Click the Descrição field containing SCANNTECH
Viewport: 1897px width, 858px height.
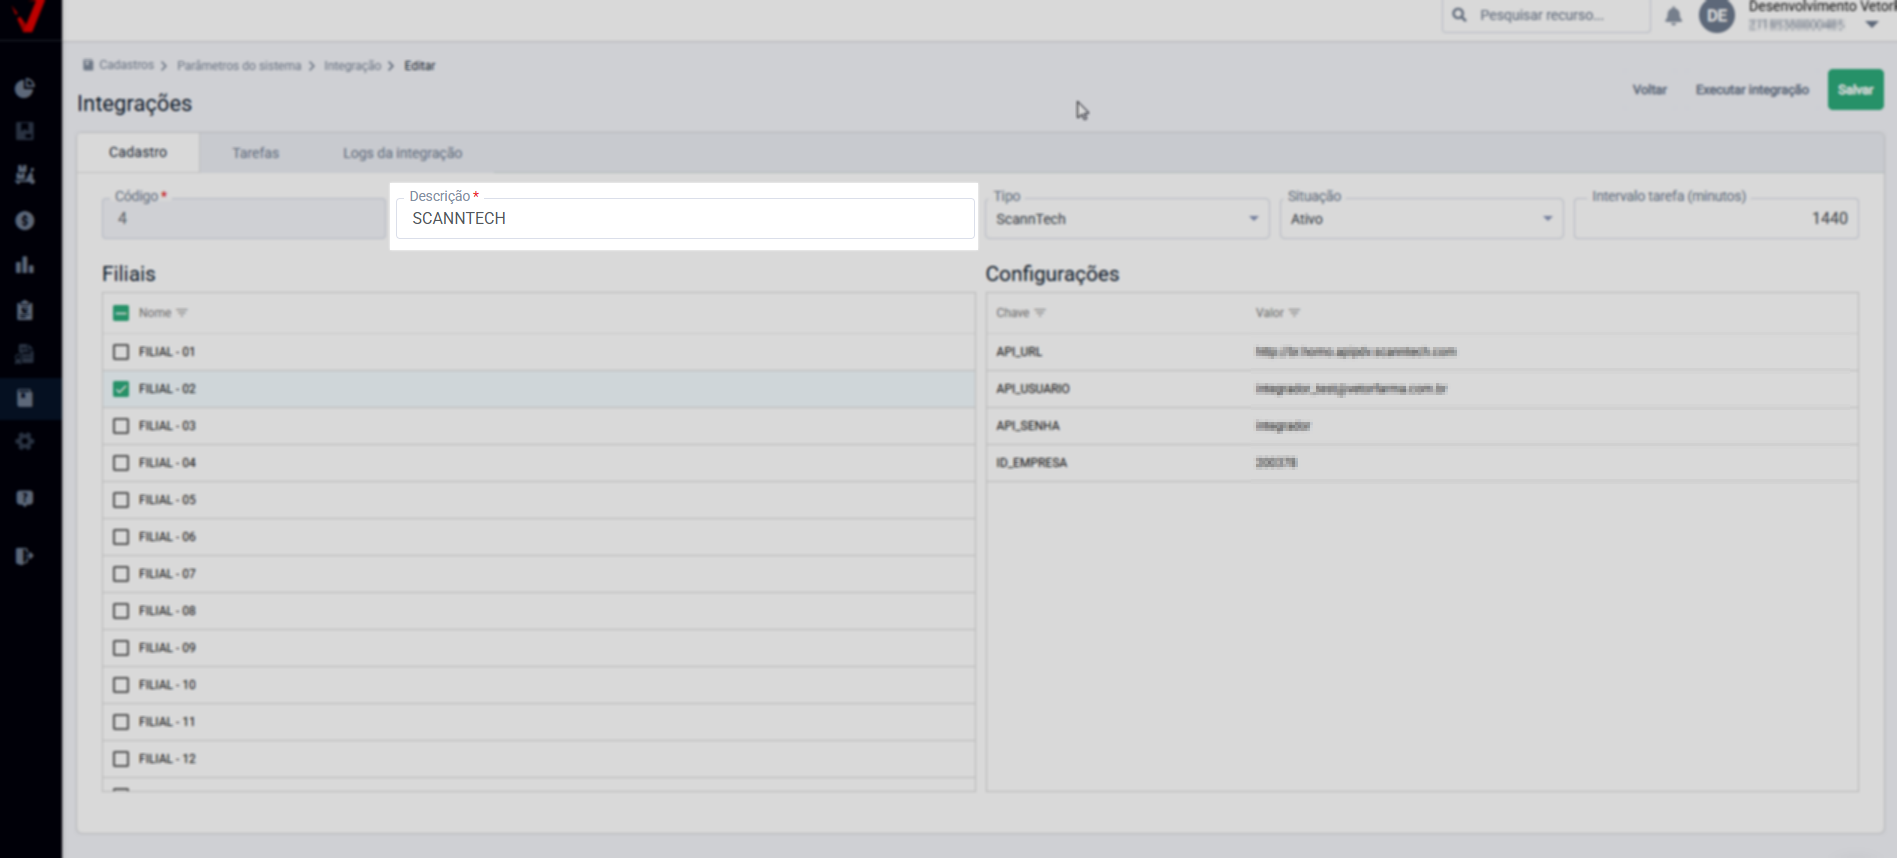(684, 219)
